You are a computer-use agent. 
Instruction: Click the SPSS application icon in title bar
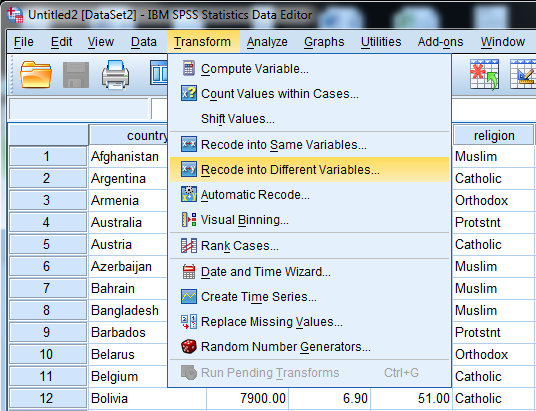pyautogui.click(x=15, y=14)
